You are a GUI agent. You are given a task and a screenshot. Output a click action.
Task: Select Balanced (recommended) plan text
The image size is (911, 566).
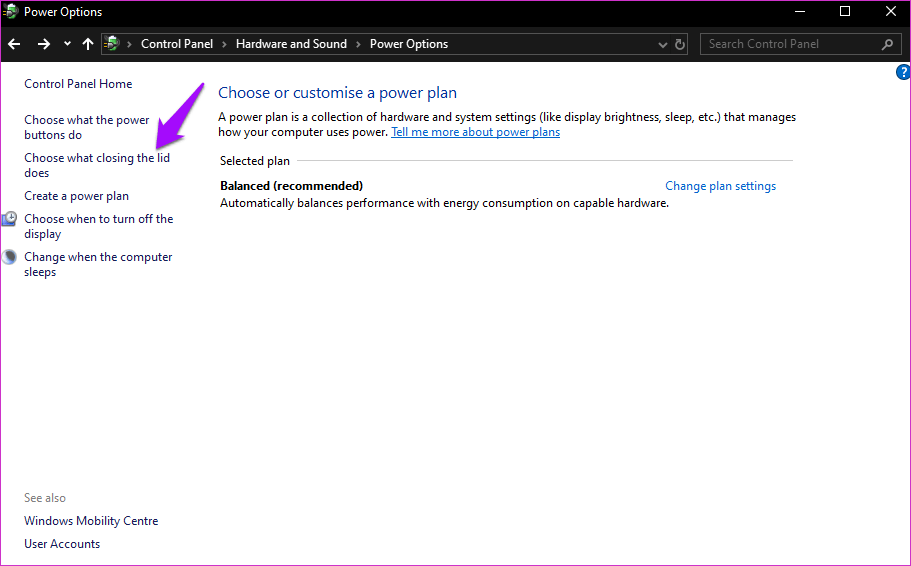[291, 186]
